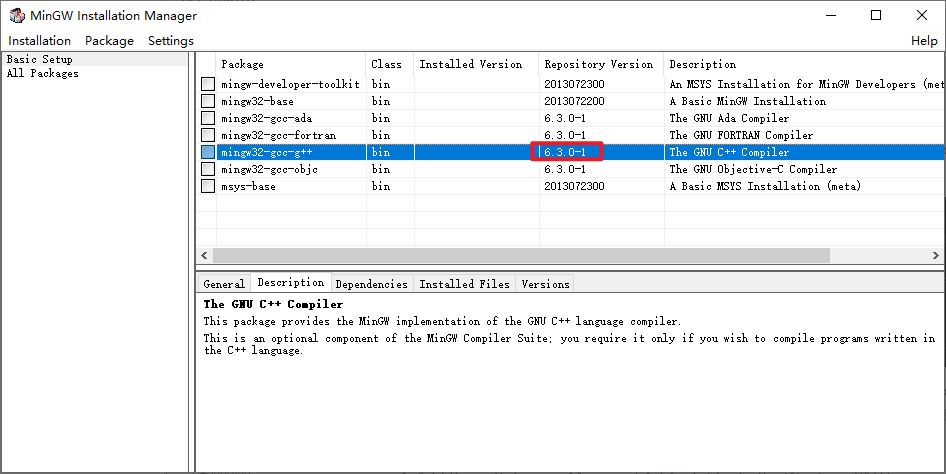Open the Package menu
Screen dimensions: 946x474
click(x=109, y=40)
